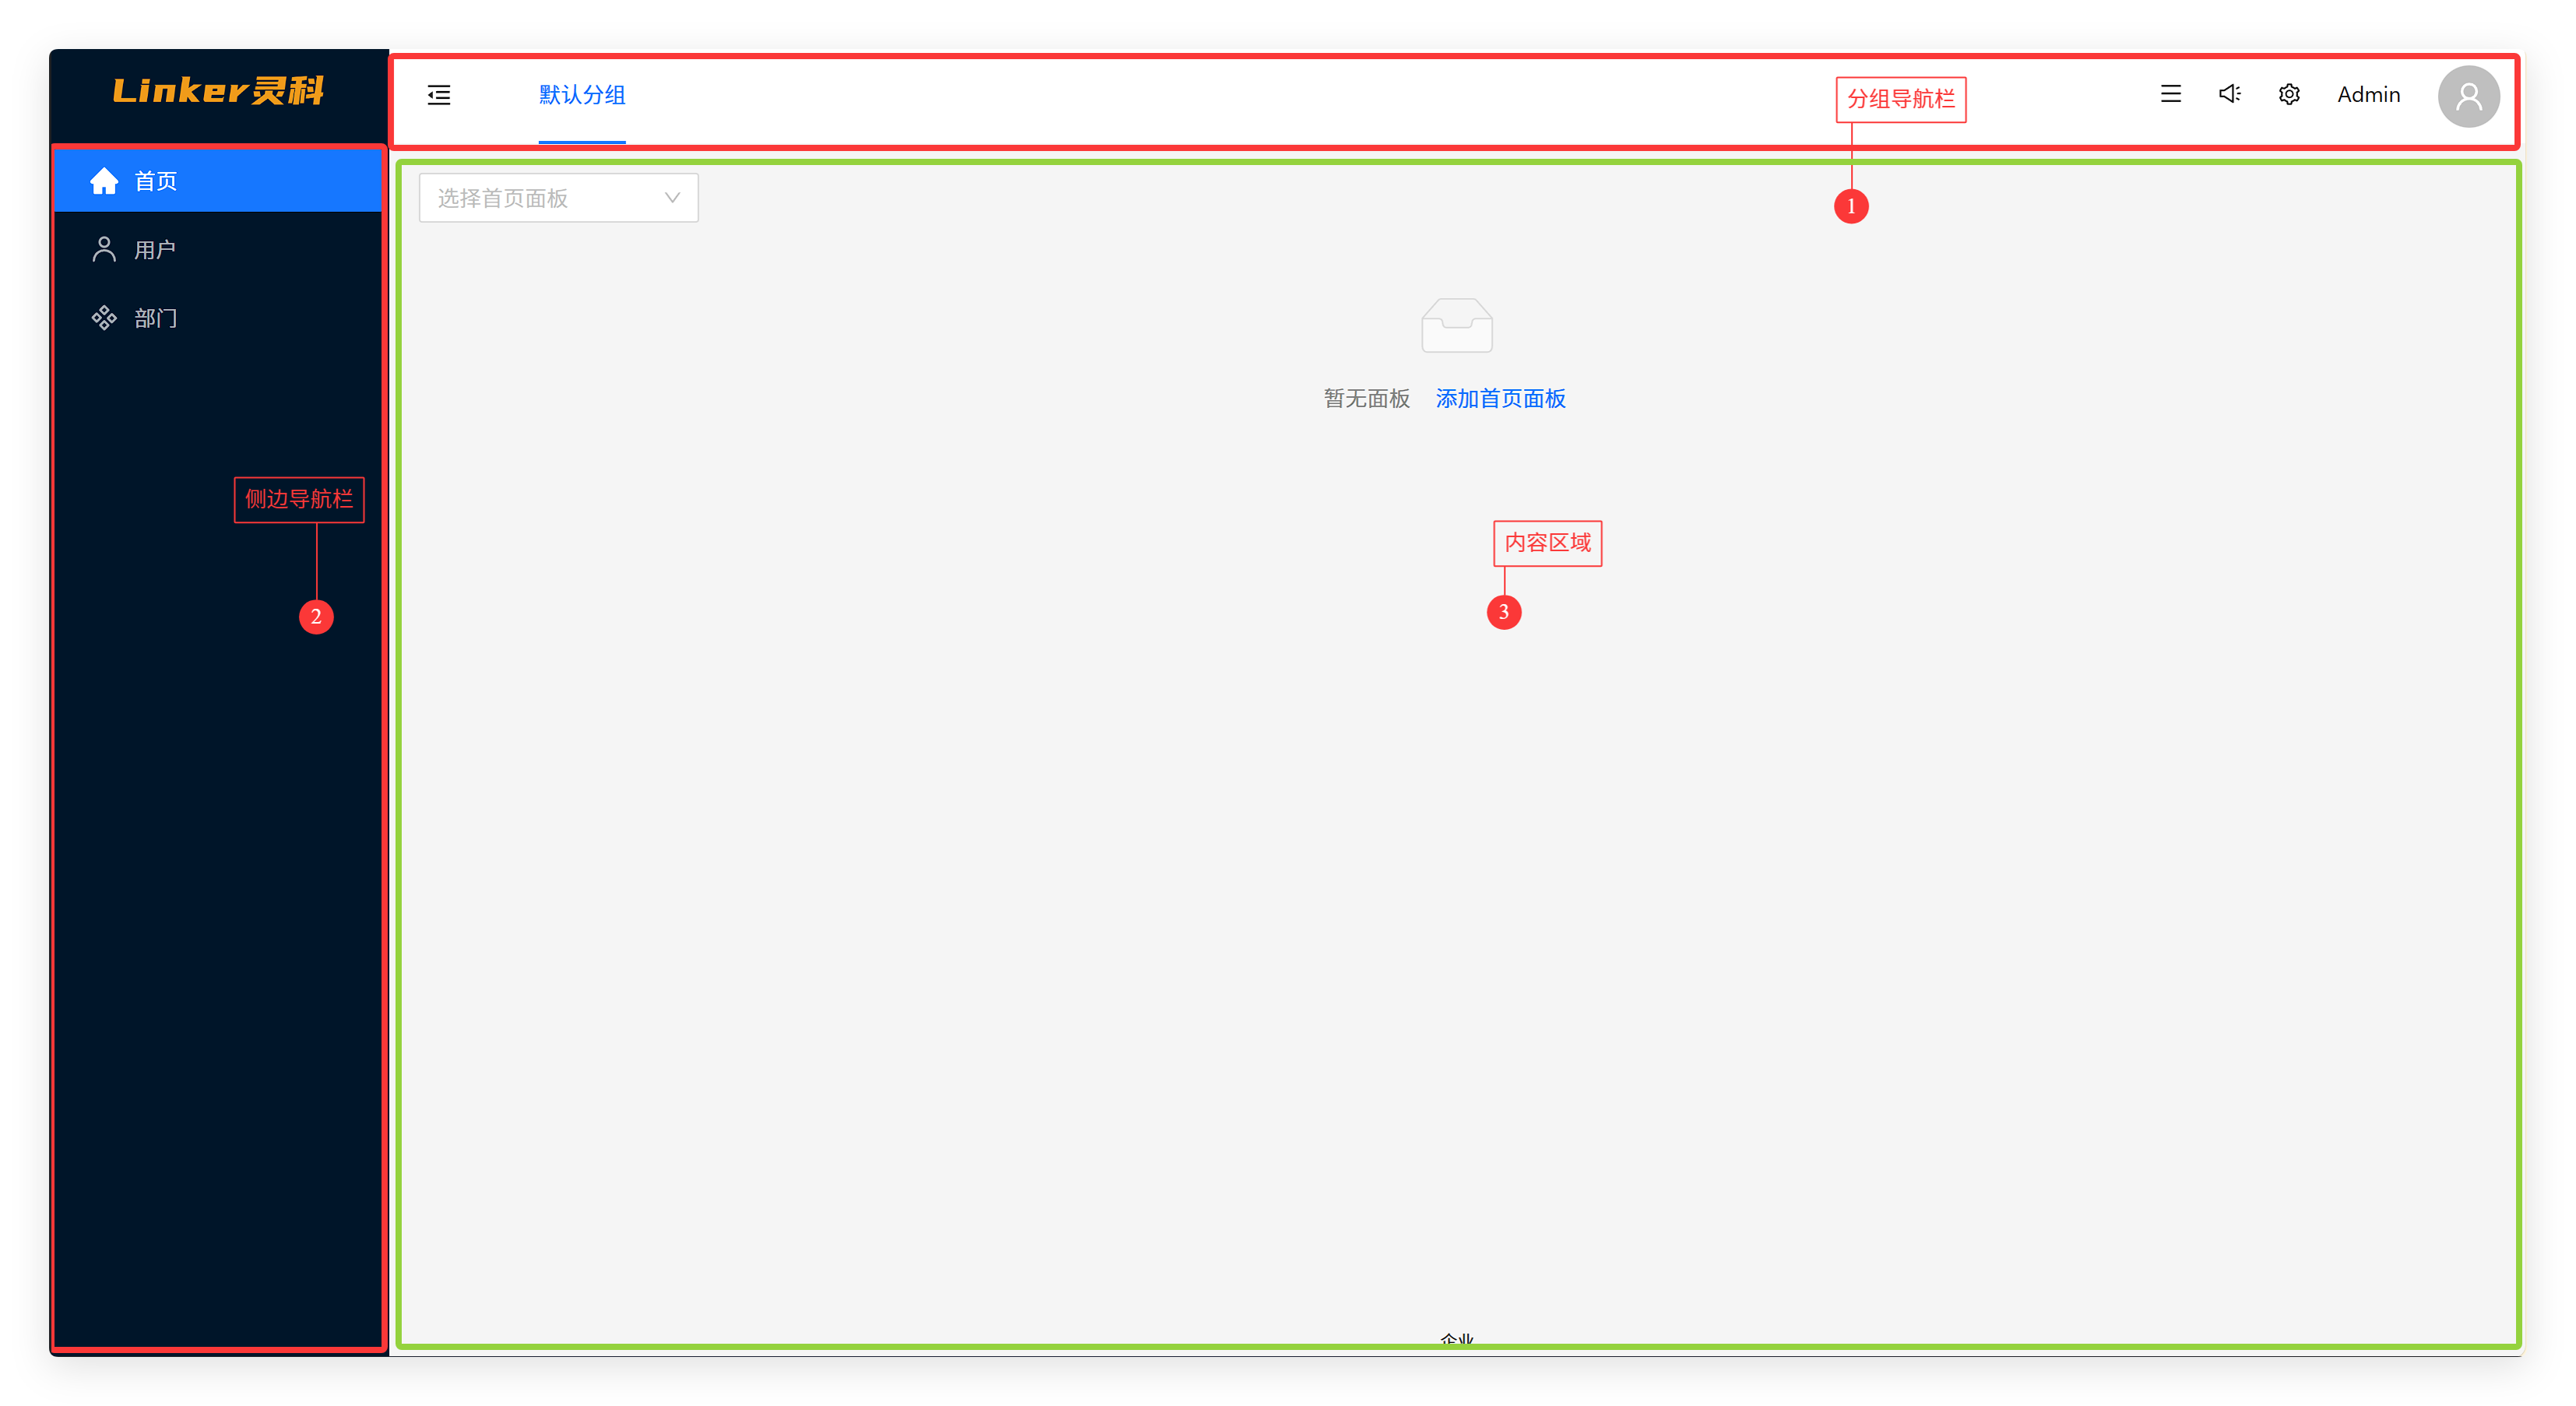
Task: Click the 分组导航栏 annotation label
Action: coord(1900,99)
